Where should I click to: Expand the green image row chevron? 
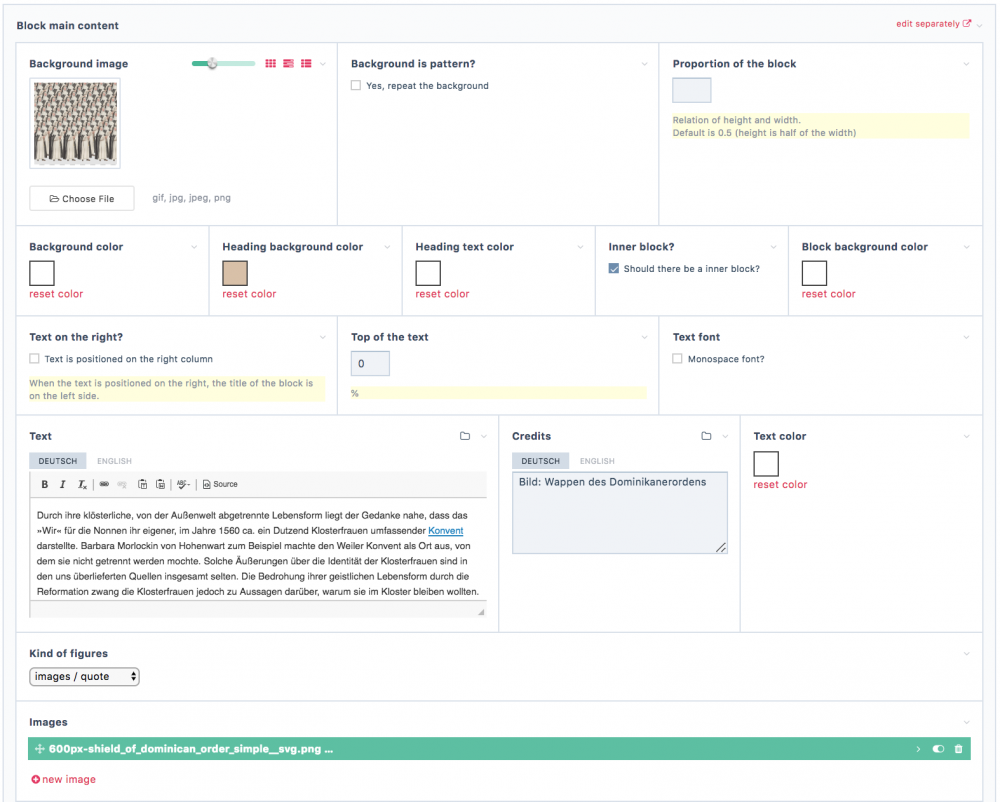point(918,749)
